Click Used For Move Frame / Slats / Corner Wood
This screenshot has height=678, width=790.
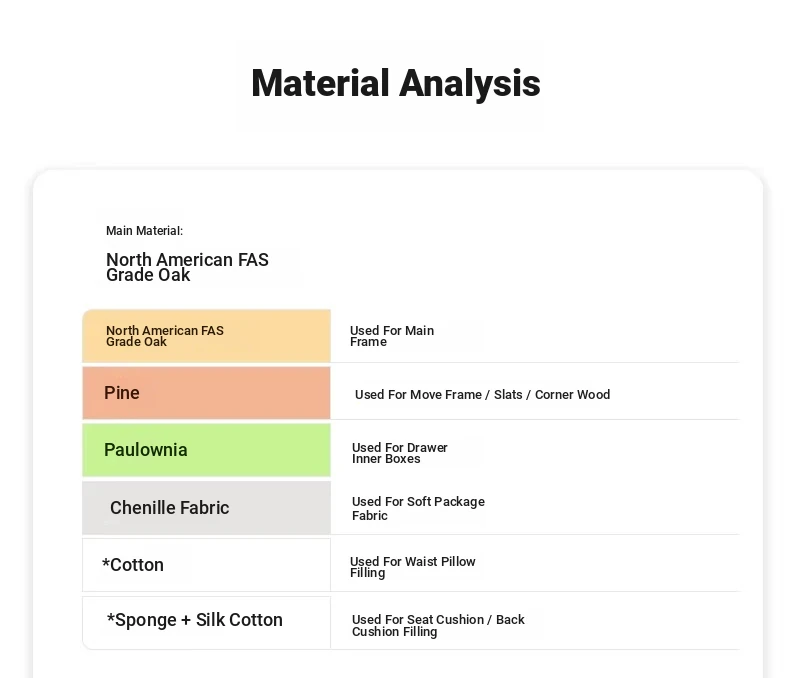[482, 394]
